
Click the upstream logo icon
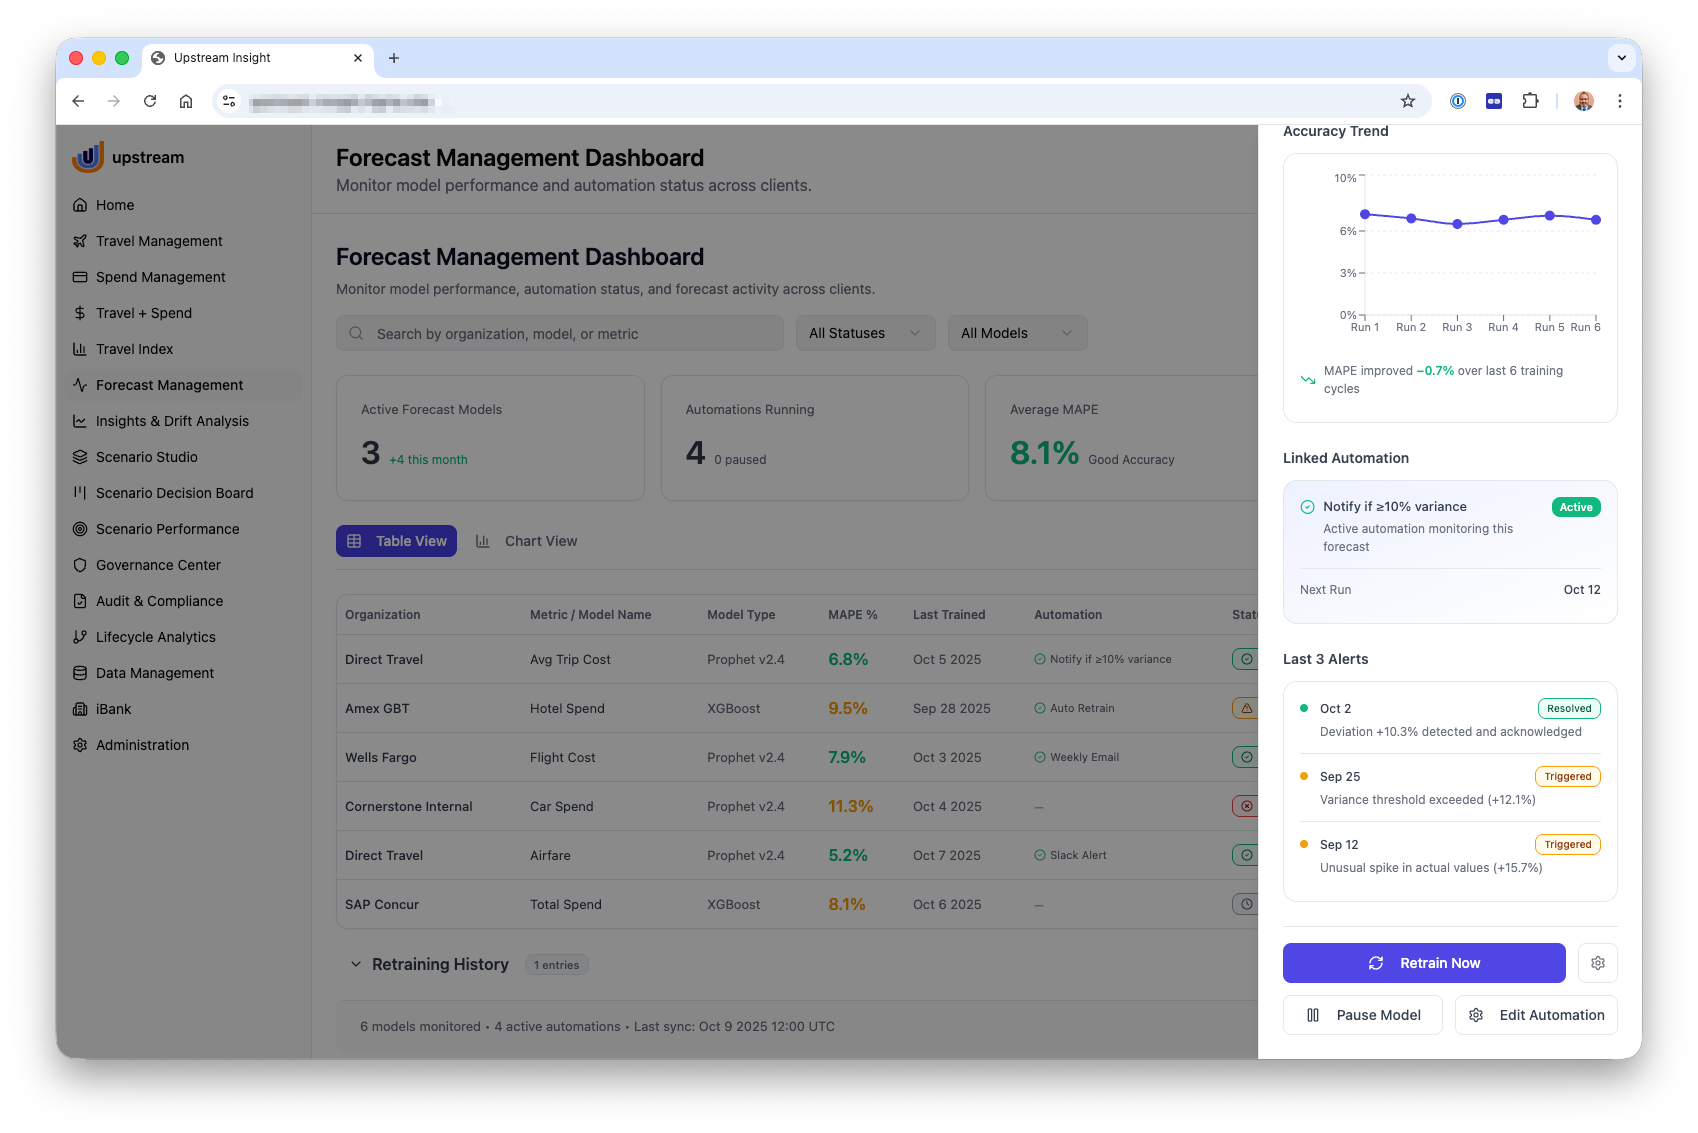click(x=88, y=157)
